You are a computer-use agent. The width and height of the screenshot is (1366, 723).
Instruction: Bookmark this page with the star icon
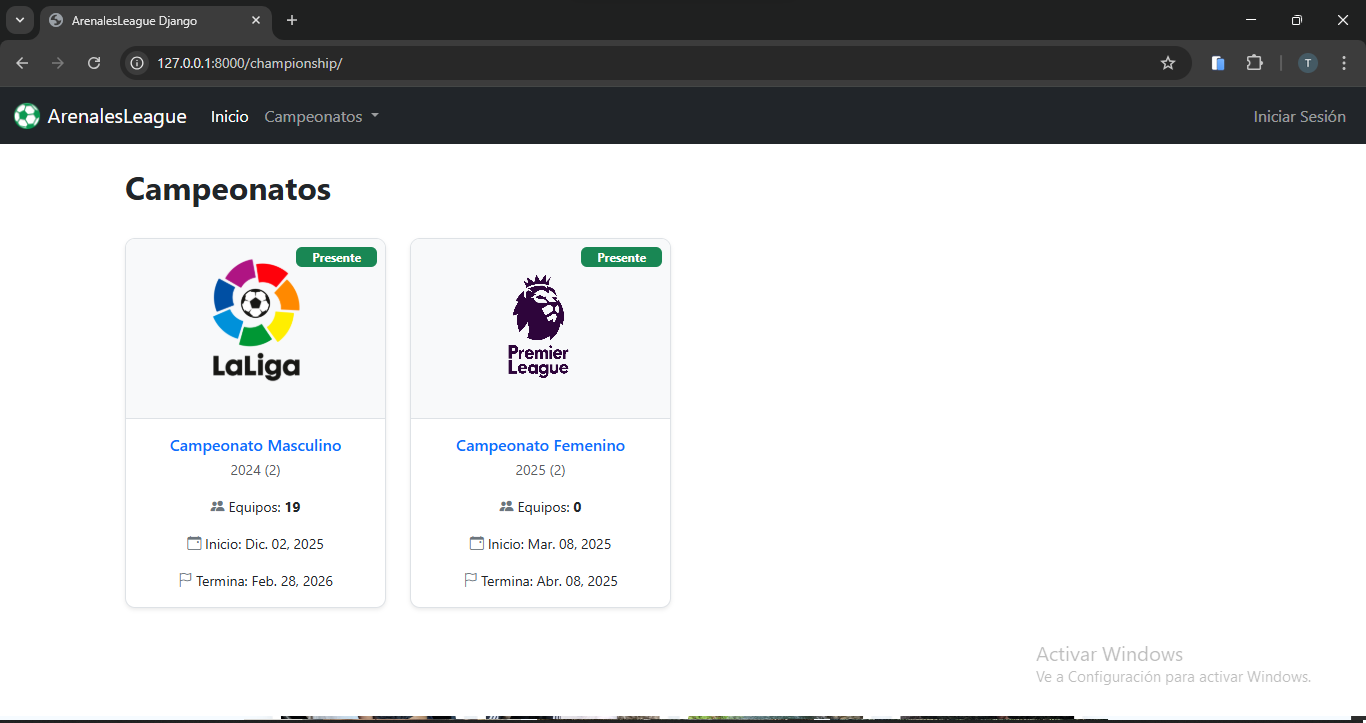click(x=1167, y=63)
